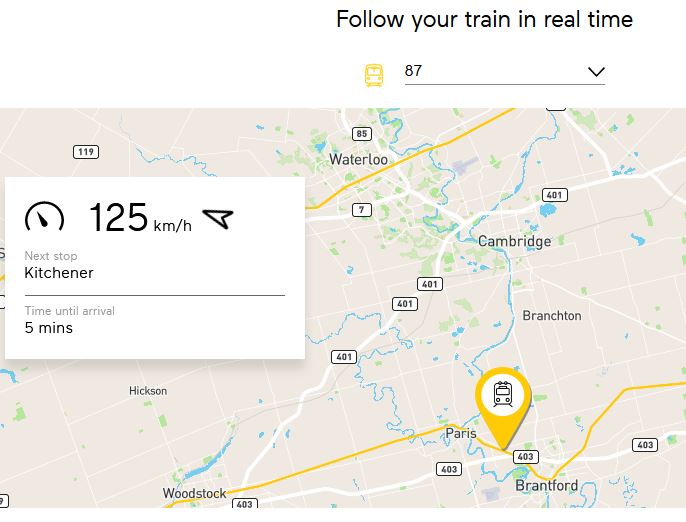
Task: Select the Cambridge city label
Action: point(514,241)
